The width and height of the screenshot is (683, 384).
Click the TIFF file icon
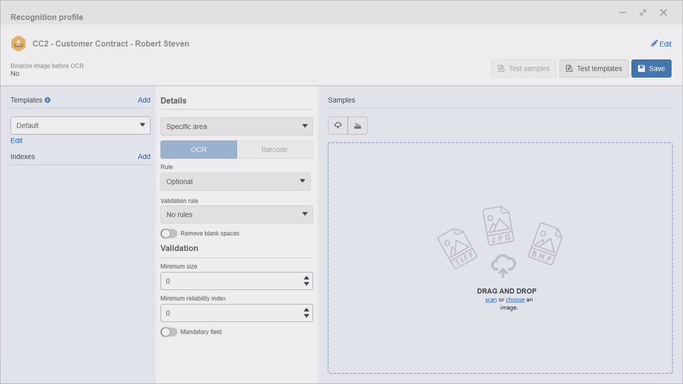click(457, 248)
